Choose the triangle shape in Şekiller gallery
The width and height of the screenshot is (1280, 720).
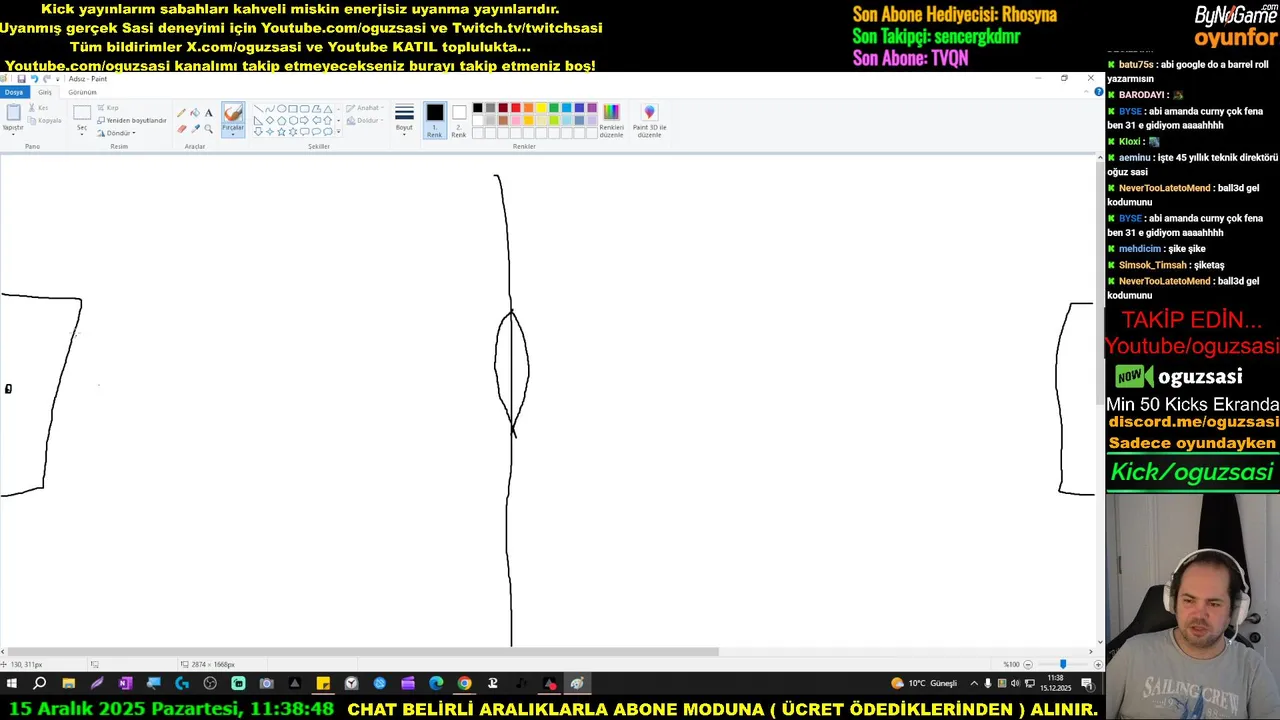click(327, 110)
